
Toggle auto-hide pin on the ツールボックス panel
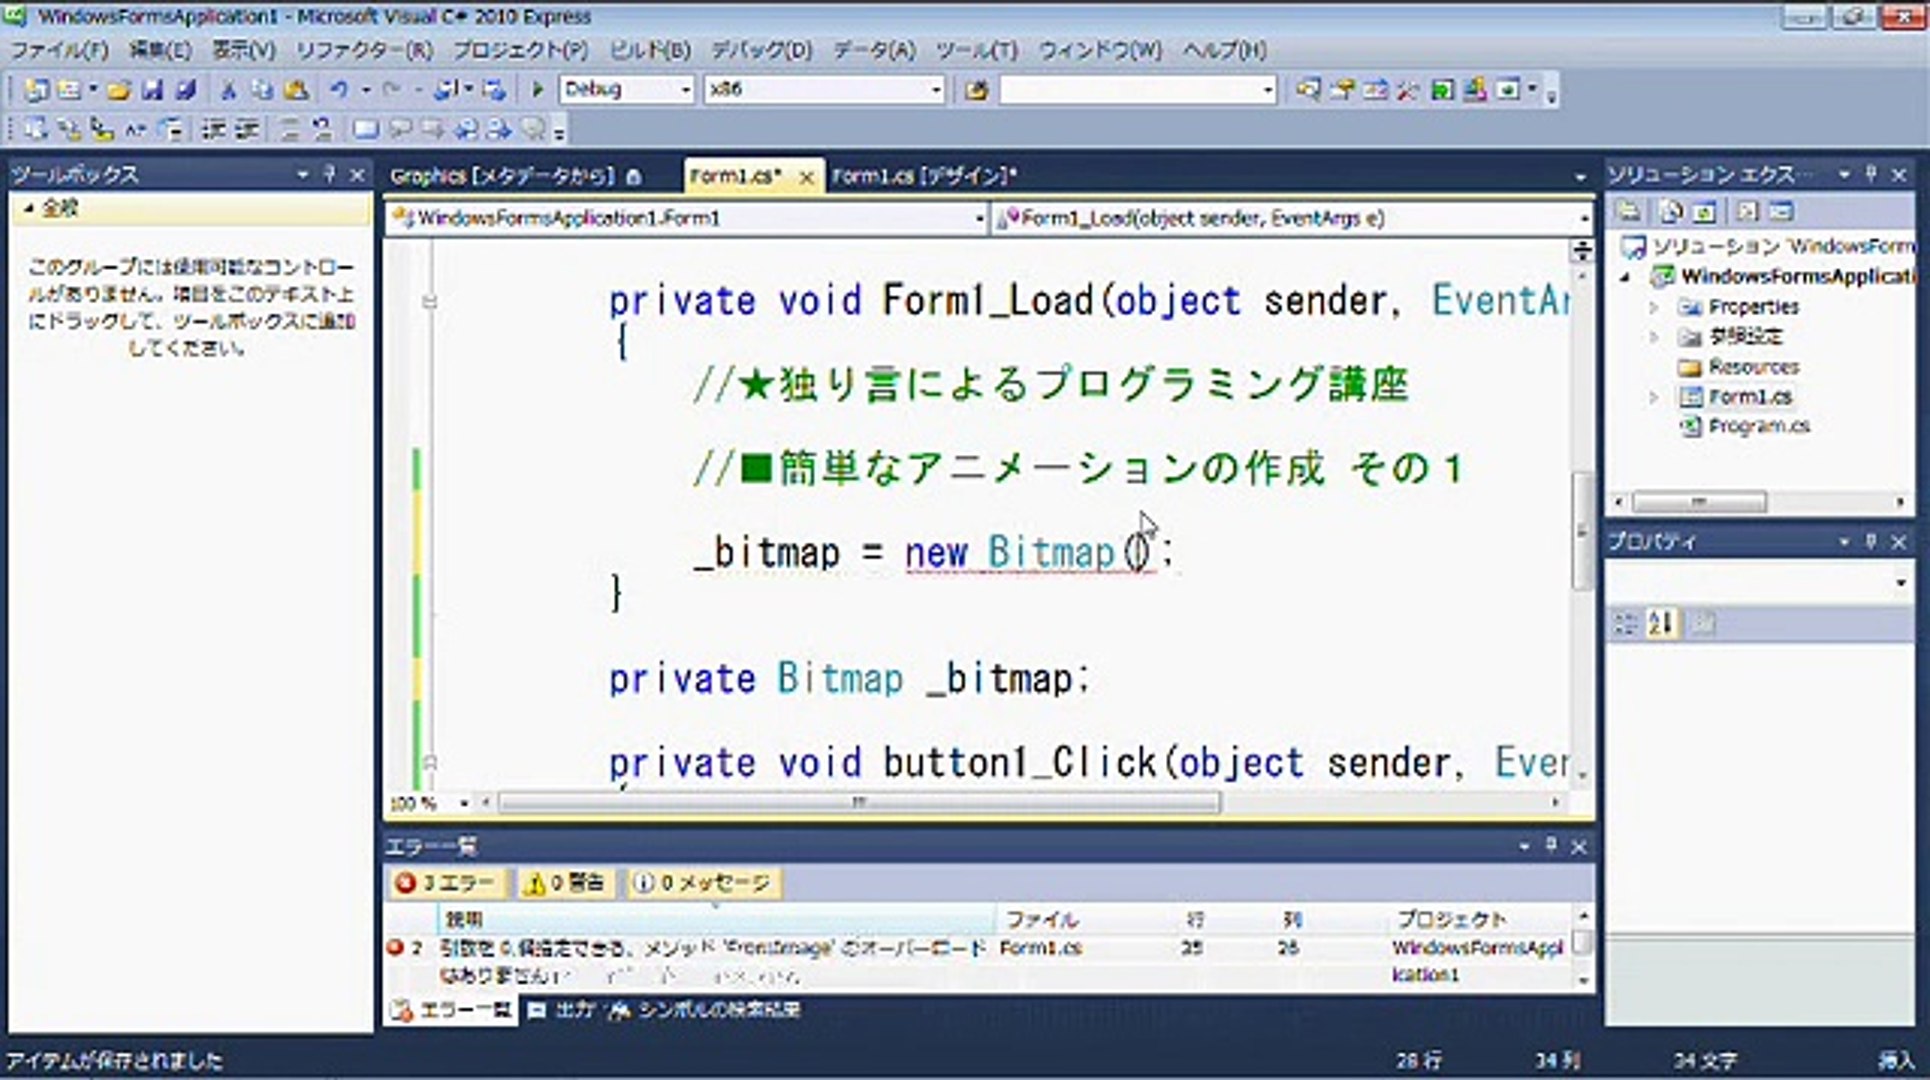tap(329, 174)
